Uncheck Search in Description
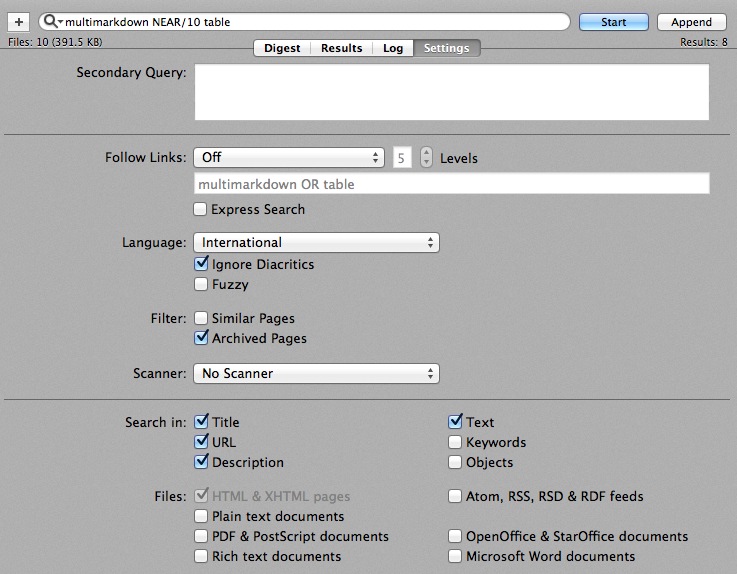The width and height of the screenshot is (737, 574). click(x=201, y=462)
